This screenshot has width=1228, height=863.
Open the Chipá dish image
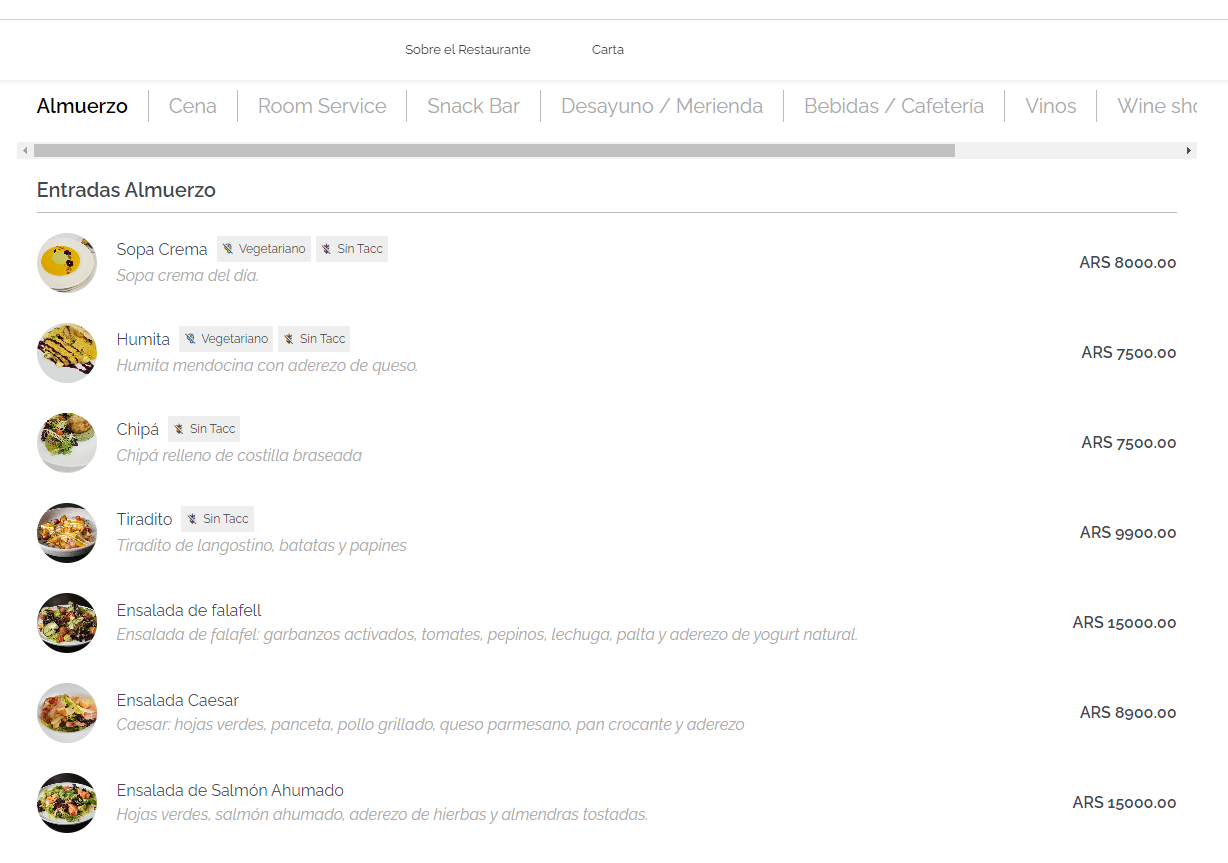pyautogui.click(x=67, y=443)
